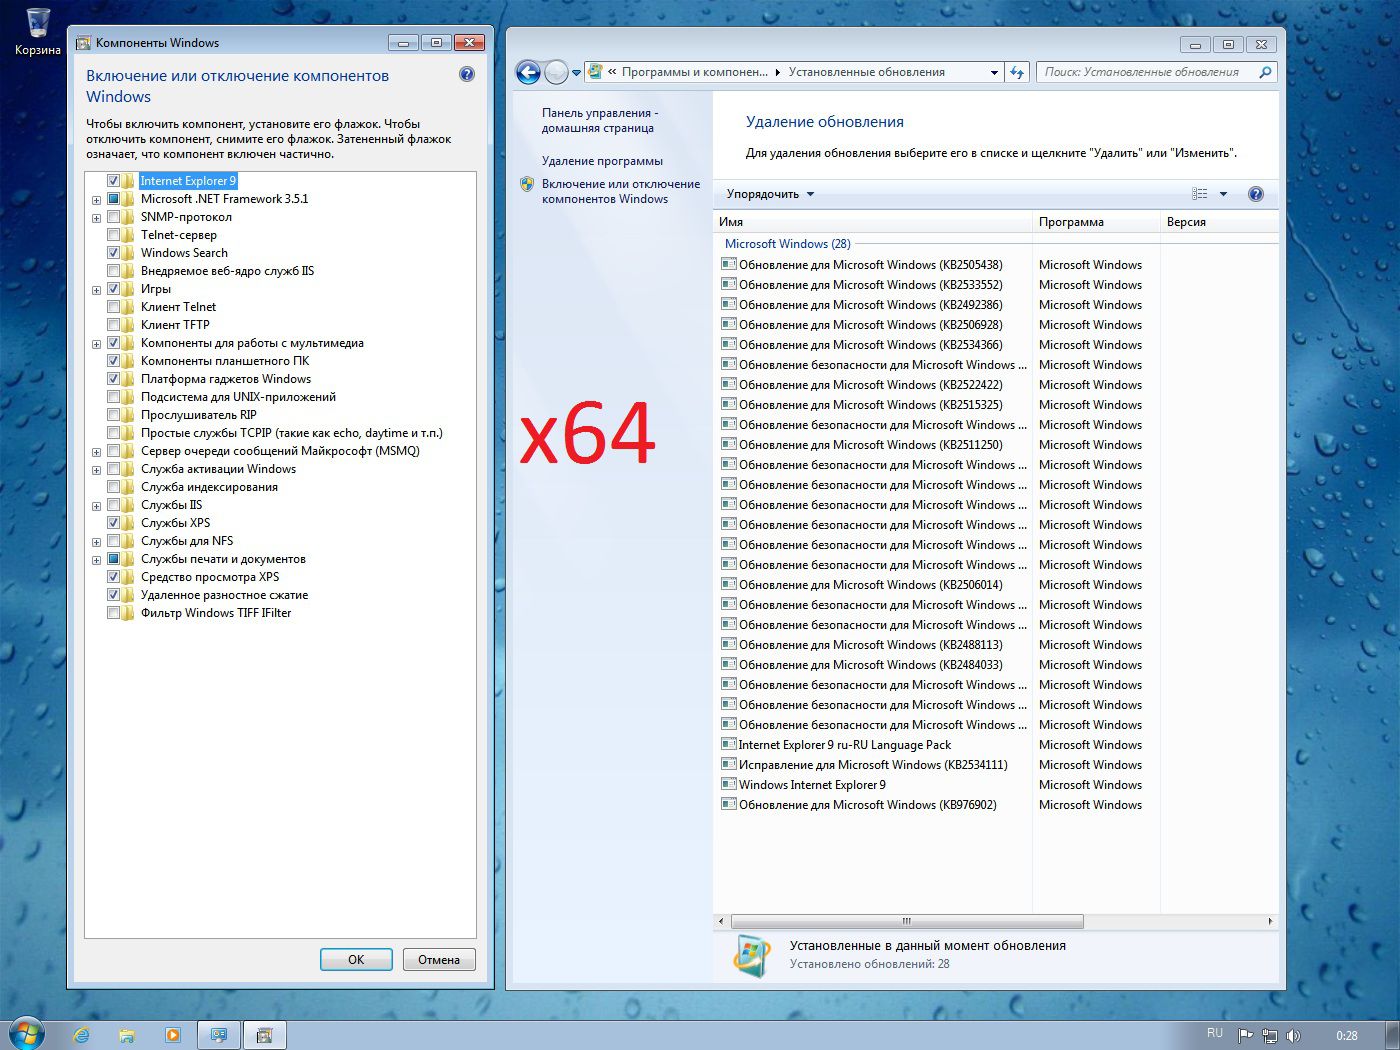Open the Удаление программы link

pos(602,161)
